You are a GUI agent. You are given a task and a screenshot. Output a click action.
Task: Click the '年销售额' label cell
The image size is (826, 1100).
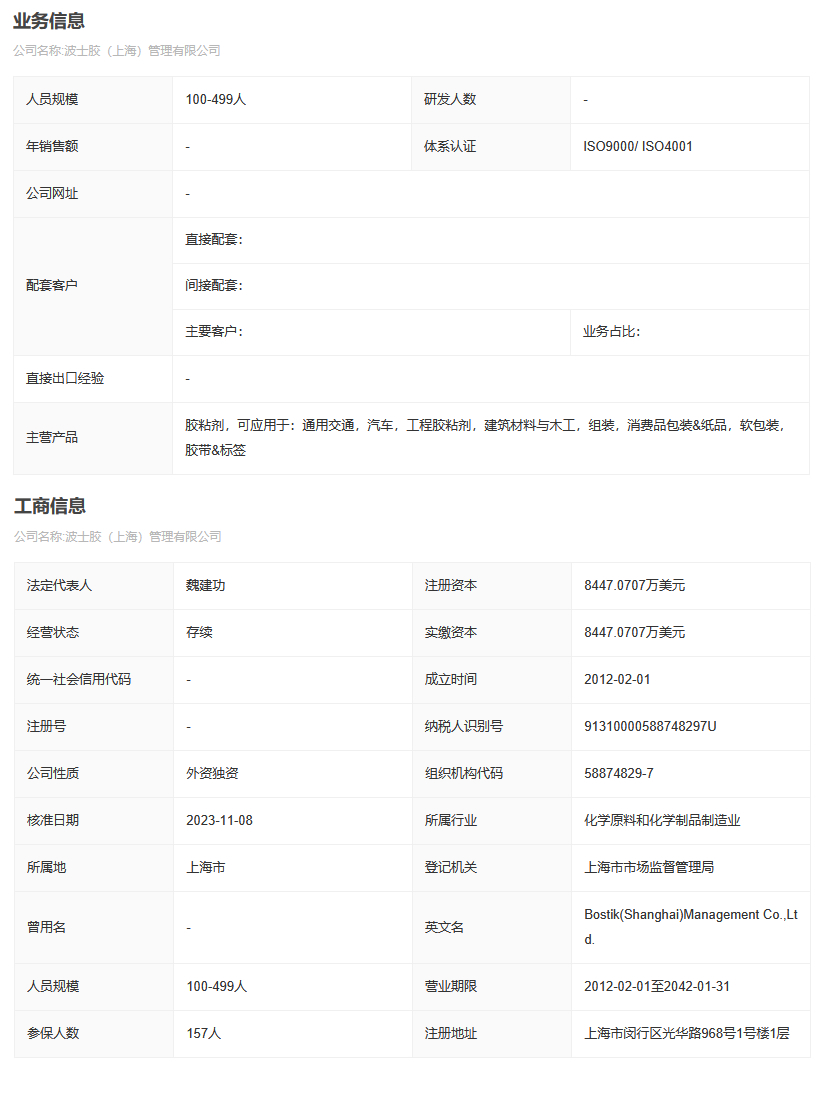[x=93, y=147]
